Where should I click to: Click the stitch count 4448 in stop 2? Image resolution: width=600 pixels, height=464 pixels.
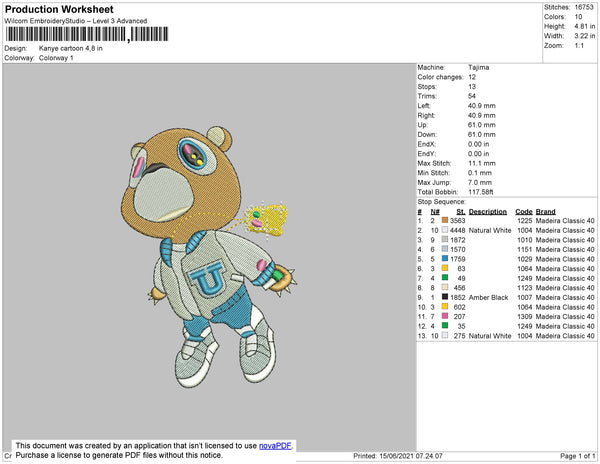(458, 230)
